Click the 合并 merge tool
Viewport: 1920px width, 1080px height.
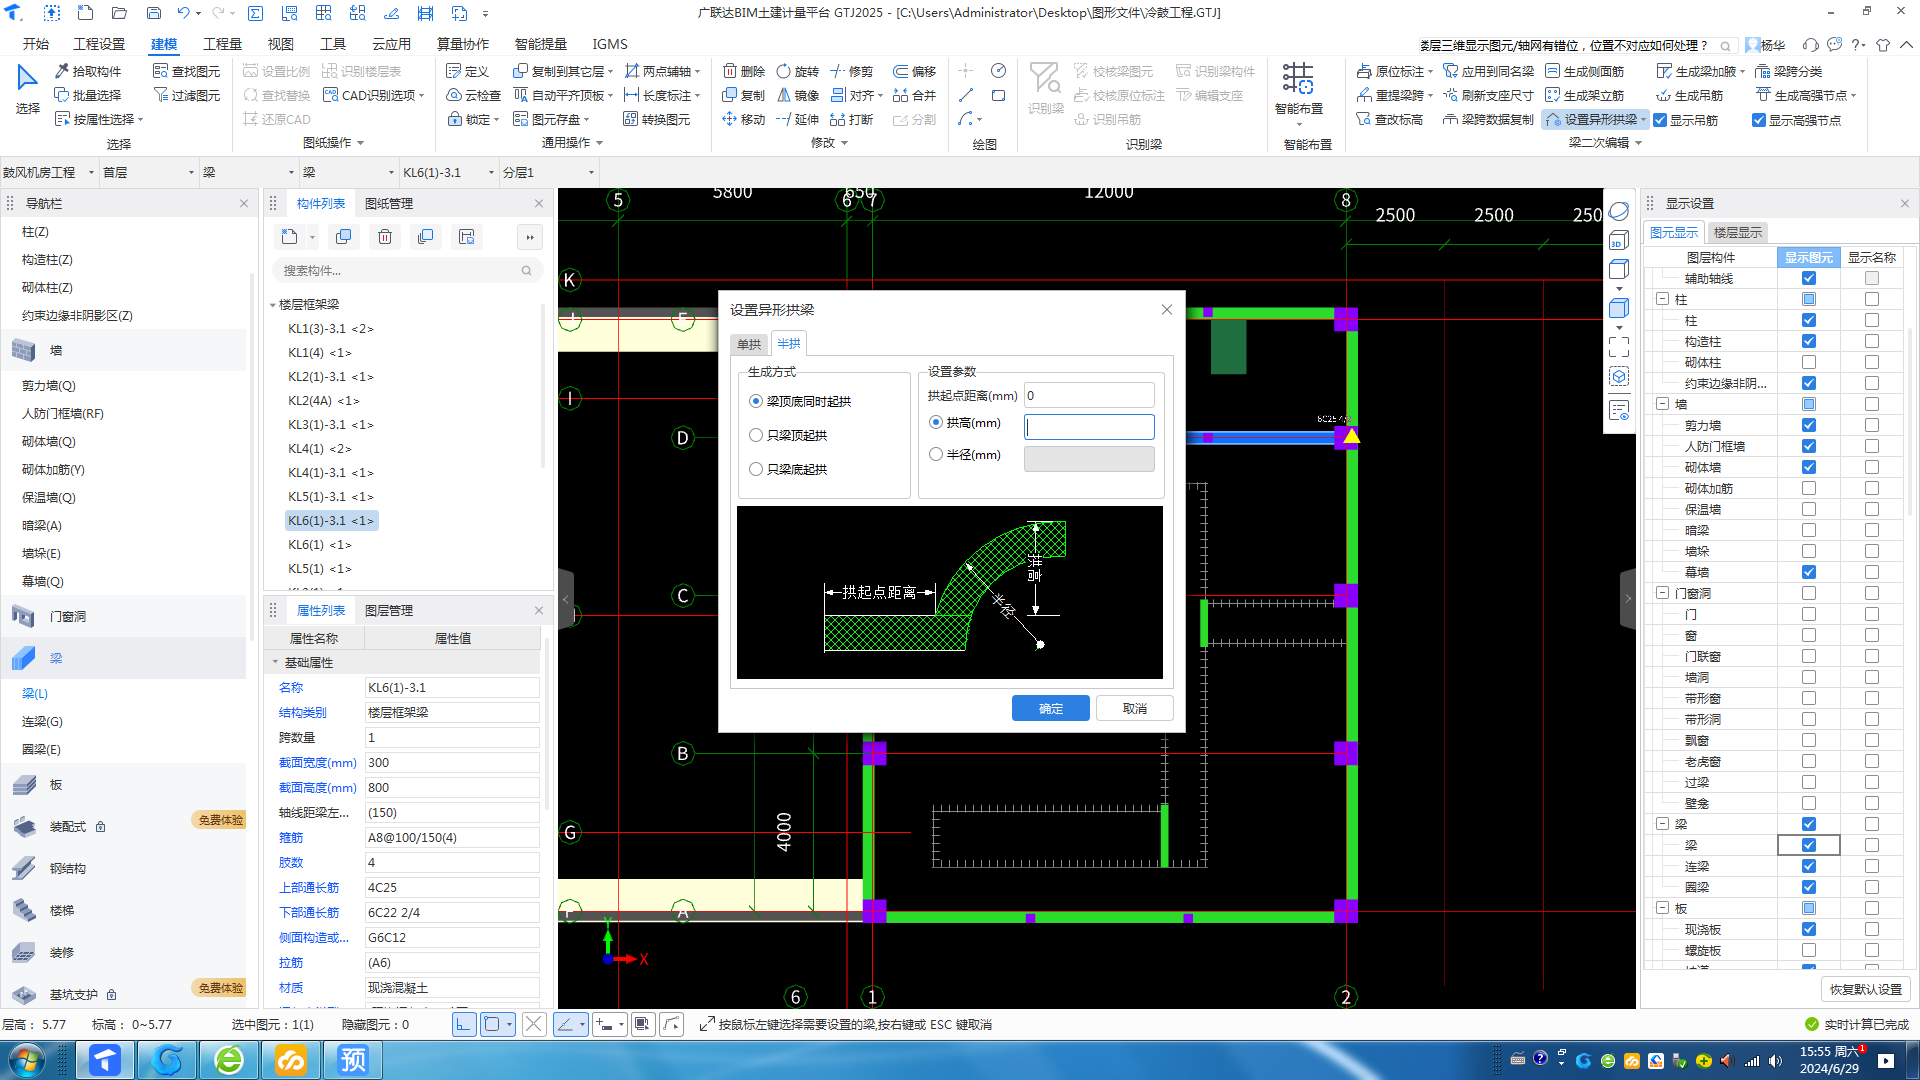point(914,95)
